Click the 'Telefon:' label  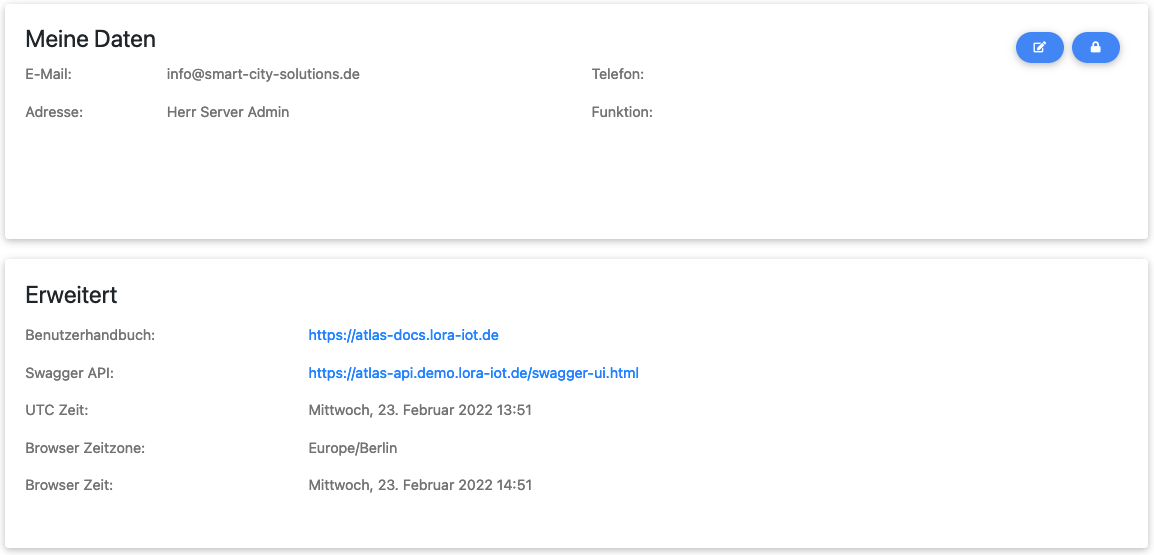617,74
